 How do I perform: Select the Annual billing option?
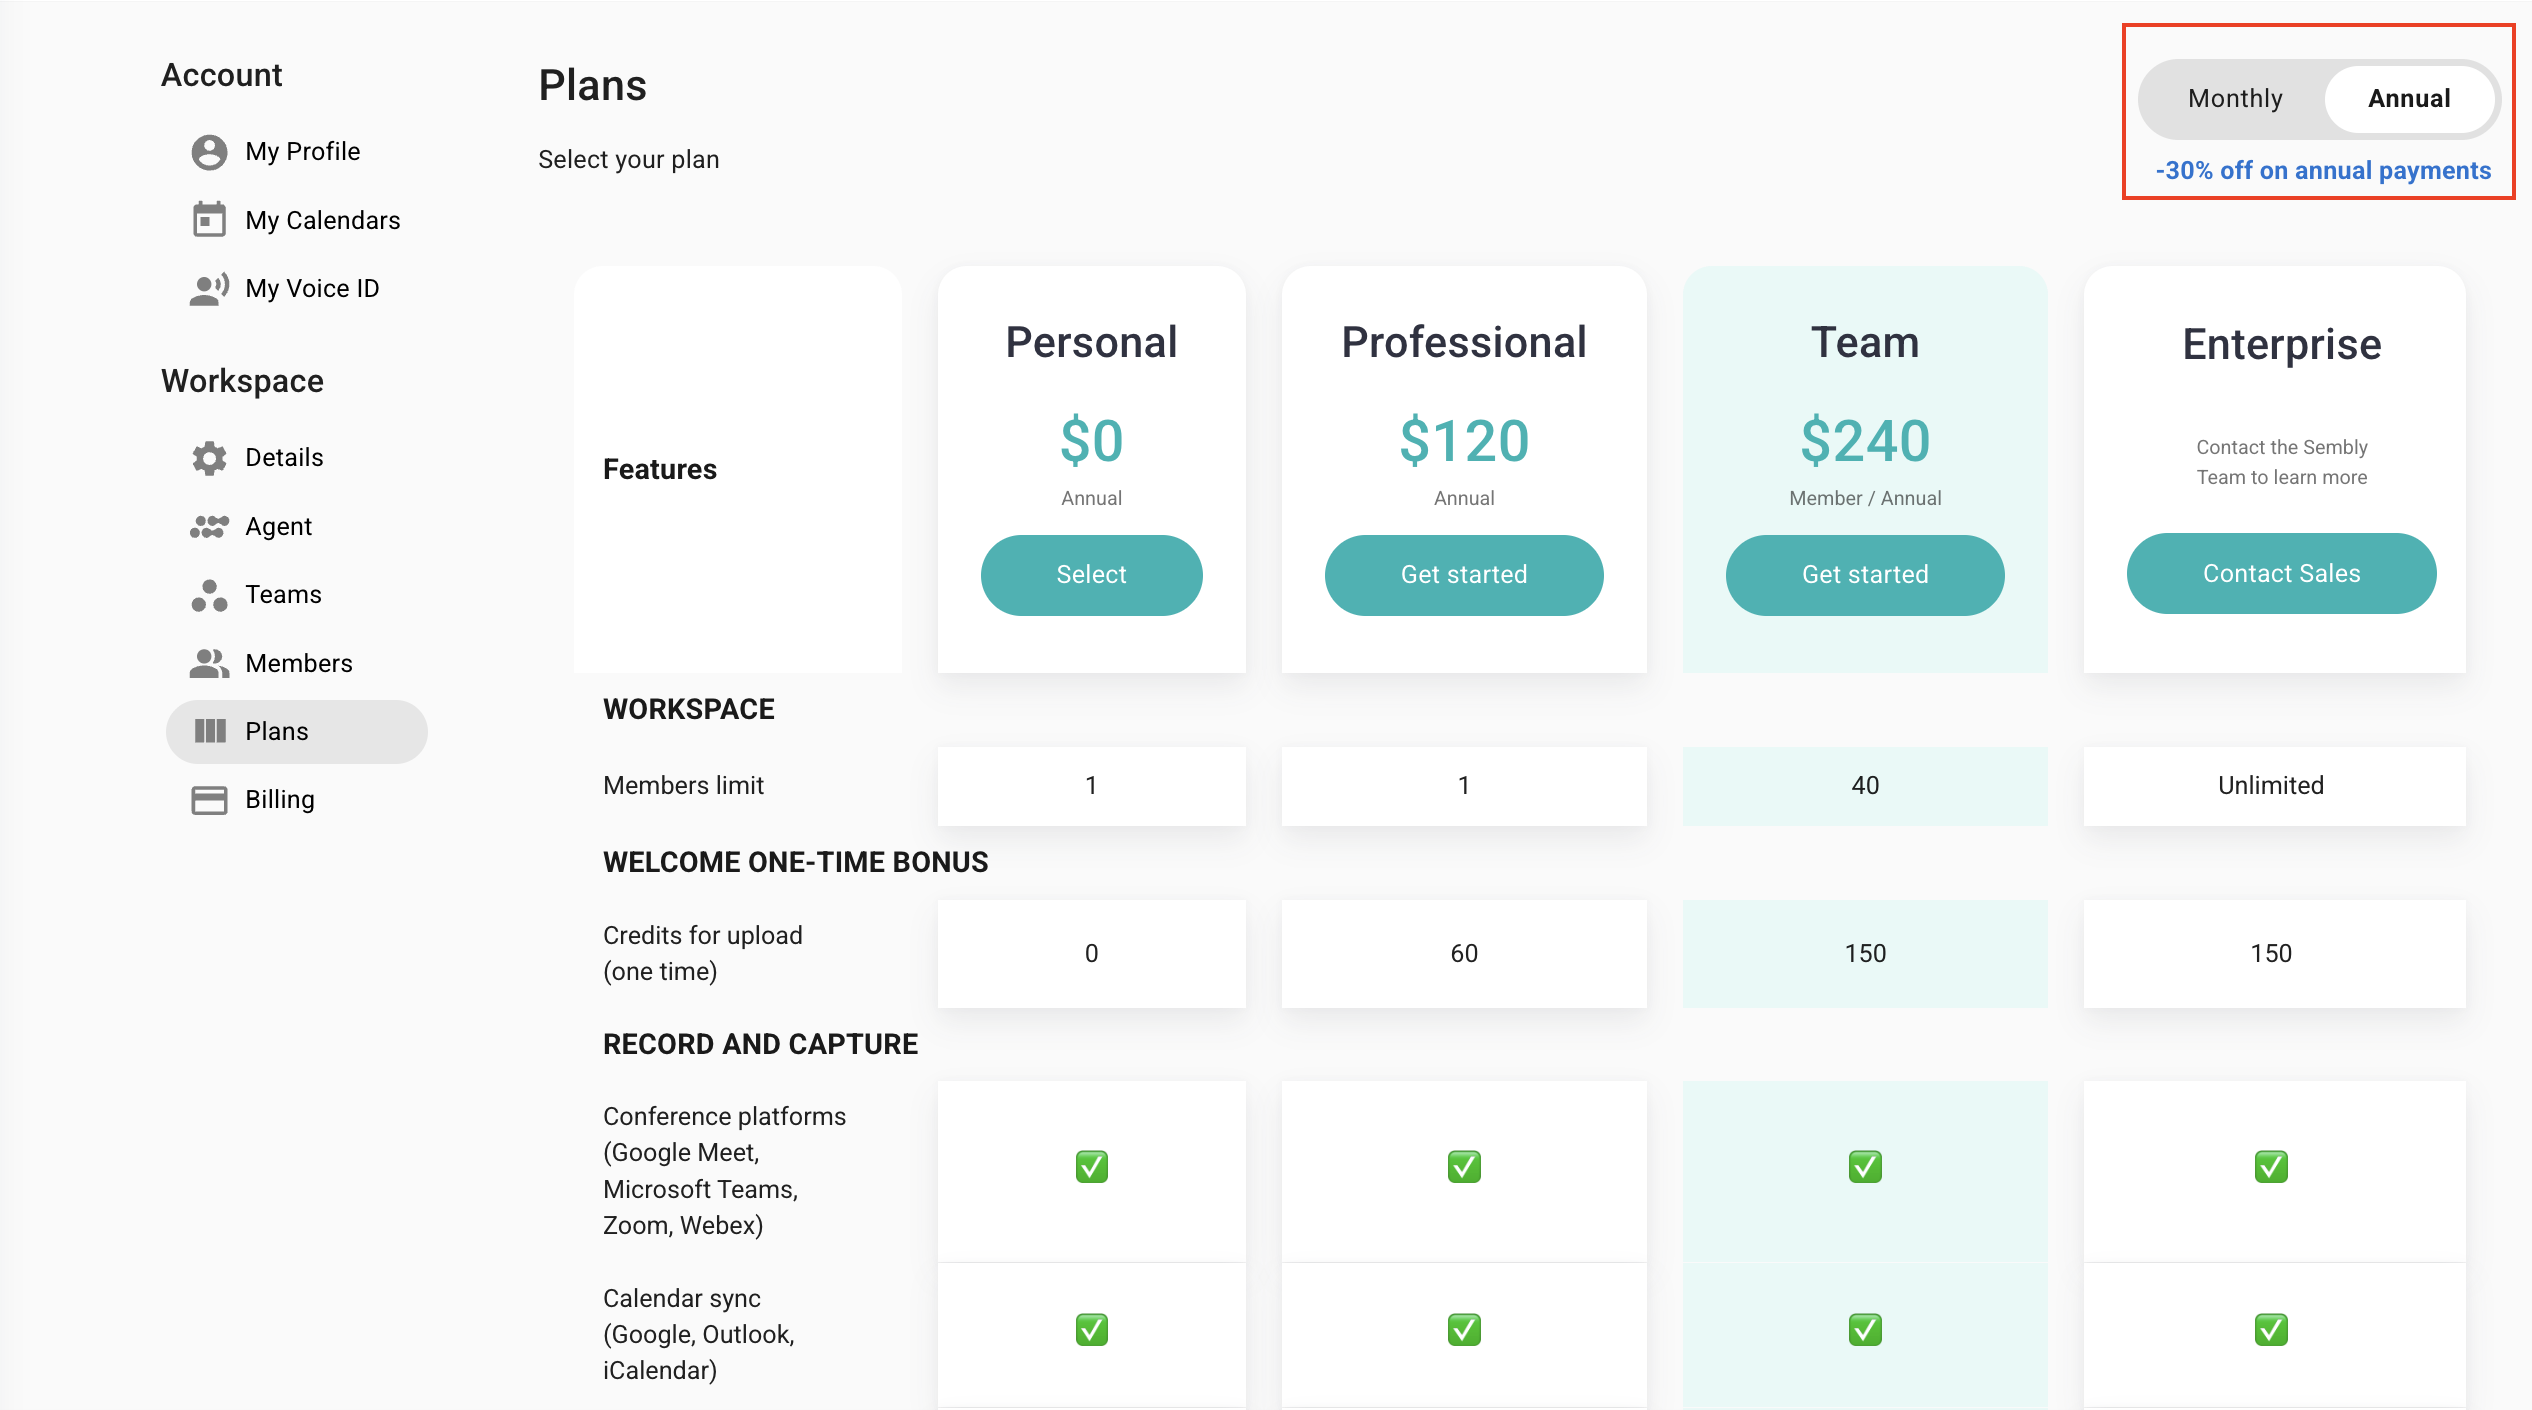2408,99
